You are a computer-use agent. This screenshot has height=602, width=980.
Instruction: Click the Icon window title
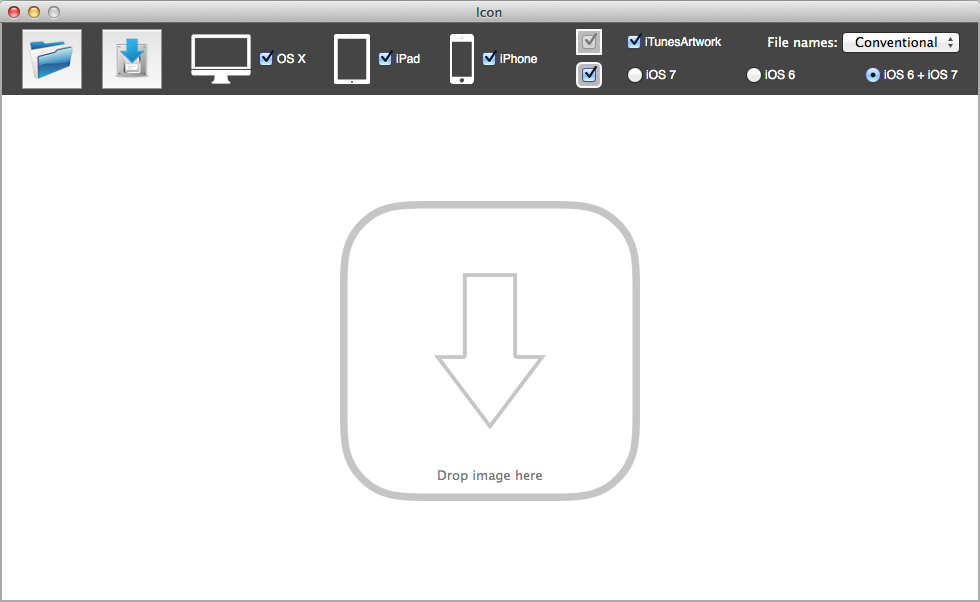click(489, 12)
